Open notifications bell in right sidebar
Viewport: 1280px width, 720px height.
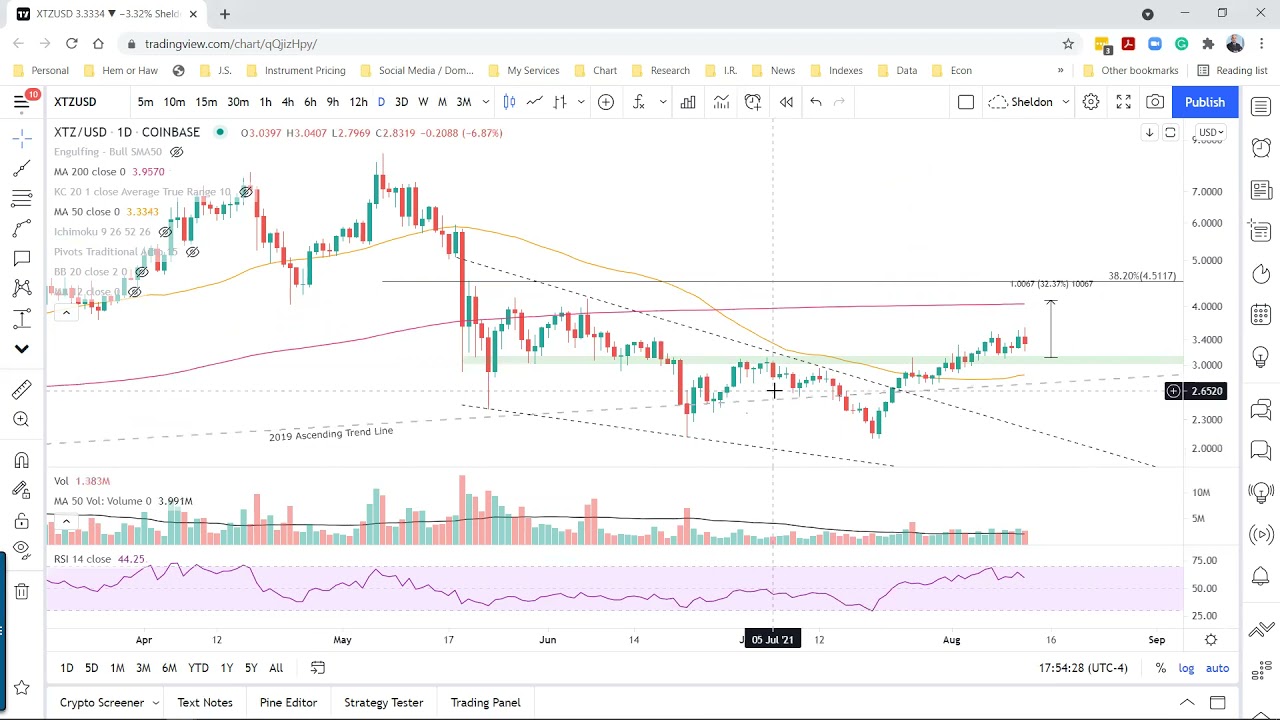click(1261, 577)
